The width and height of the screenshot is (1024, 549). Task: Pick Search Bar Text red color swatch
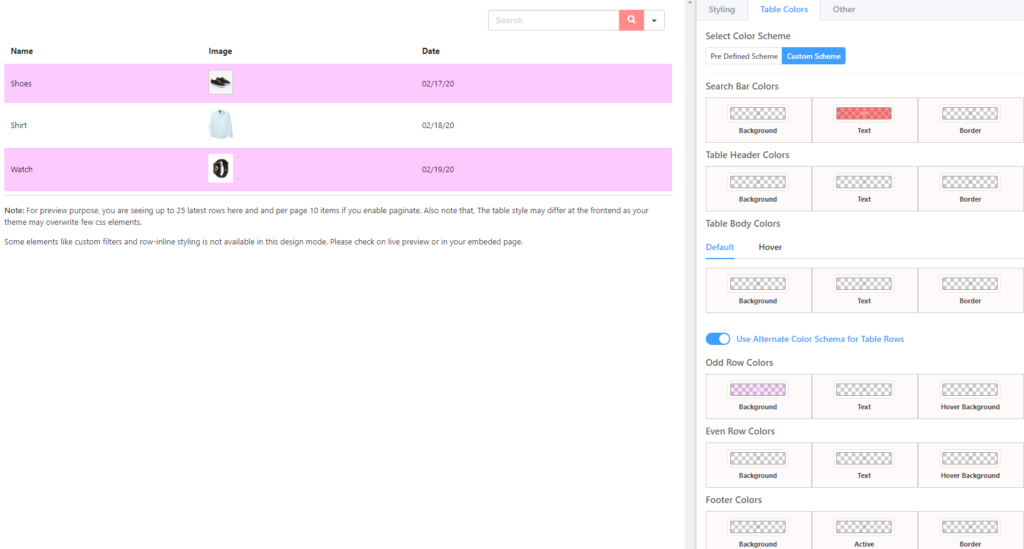point(863,114)
